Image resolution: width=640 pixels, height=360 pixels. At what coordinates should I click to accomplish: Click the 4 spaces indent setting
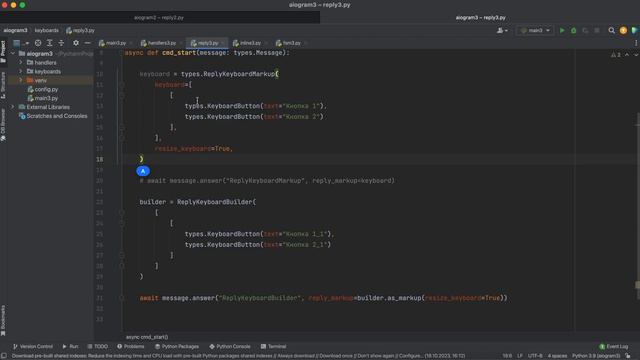(557, 356)
